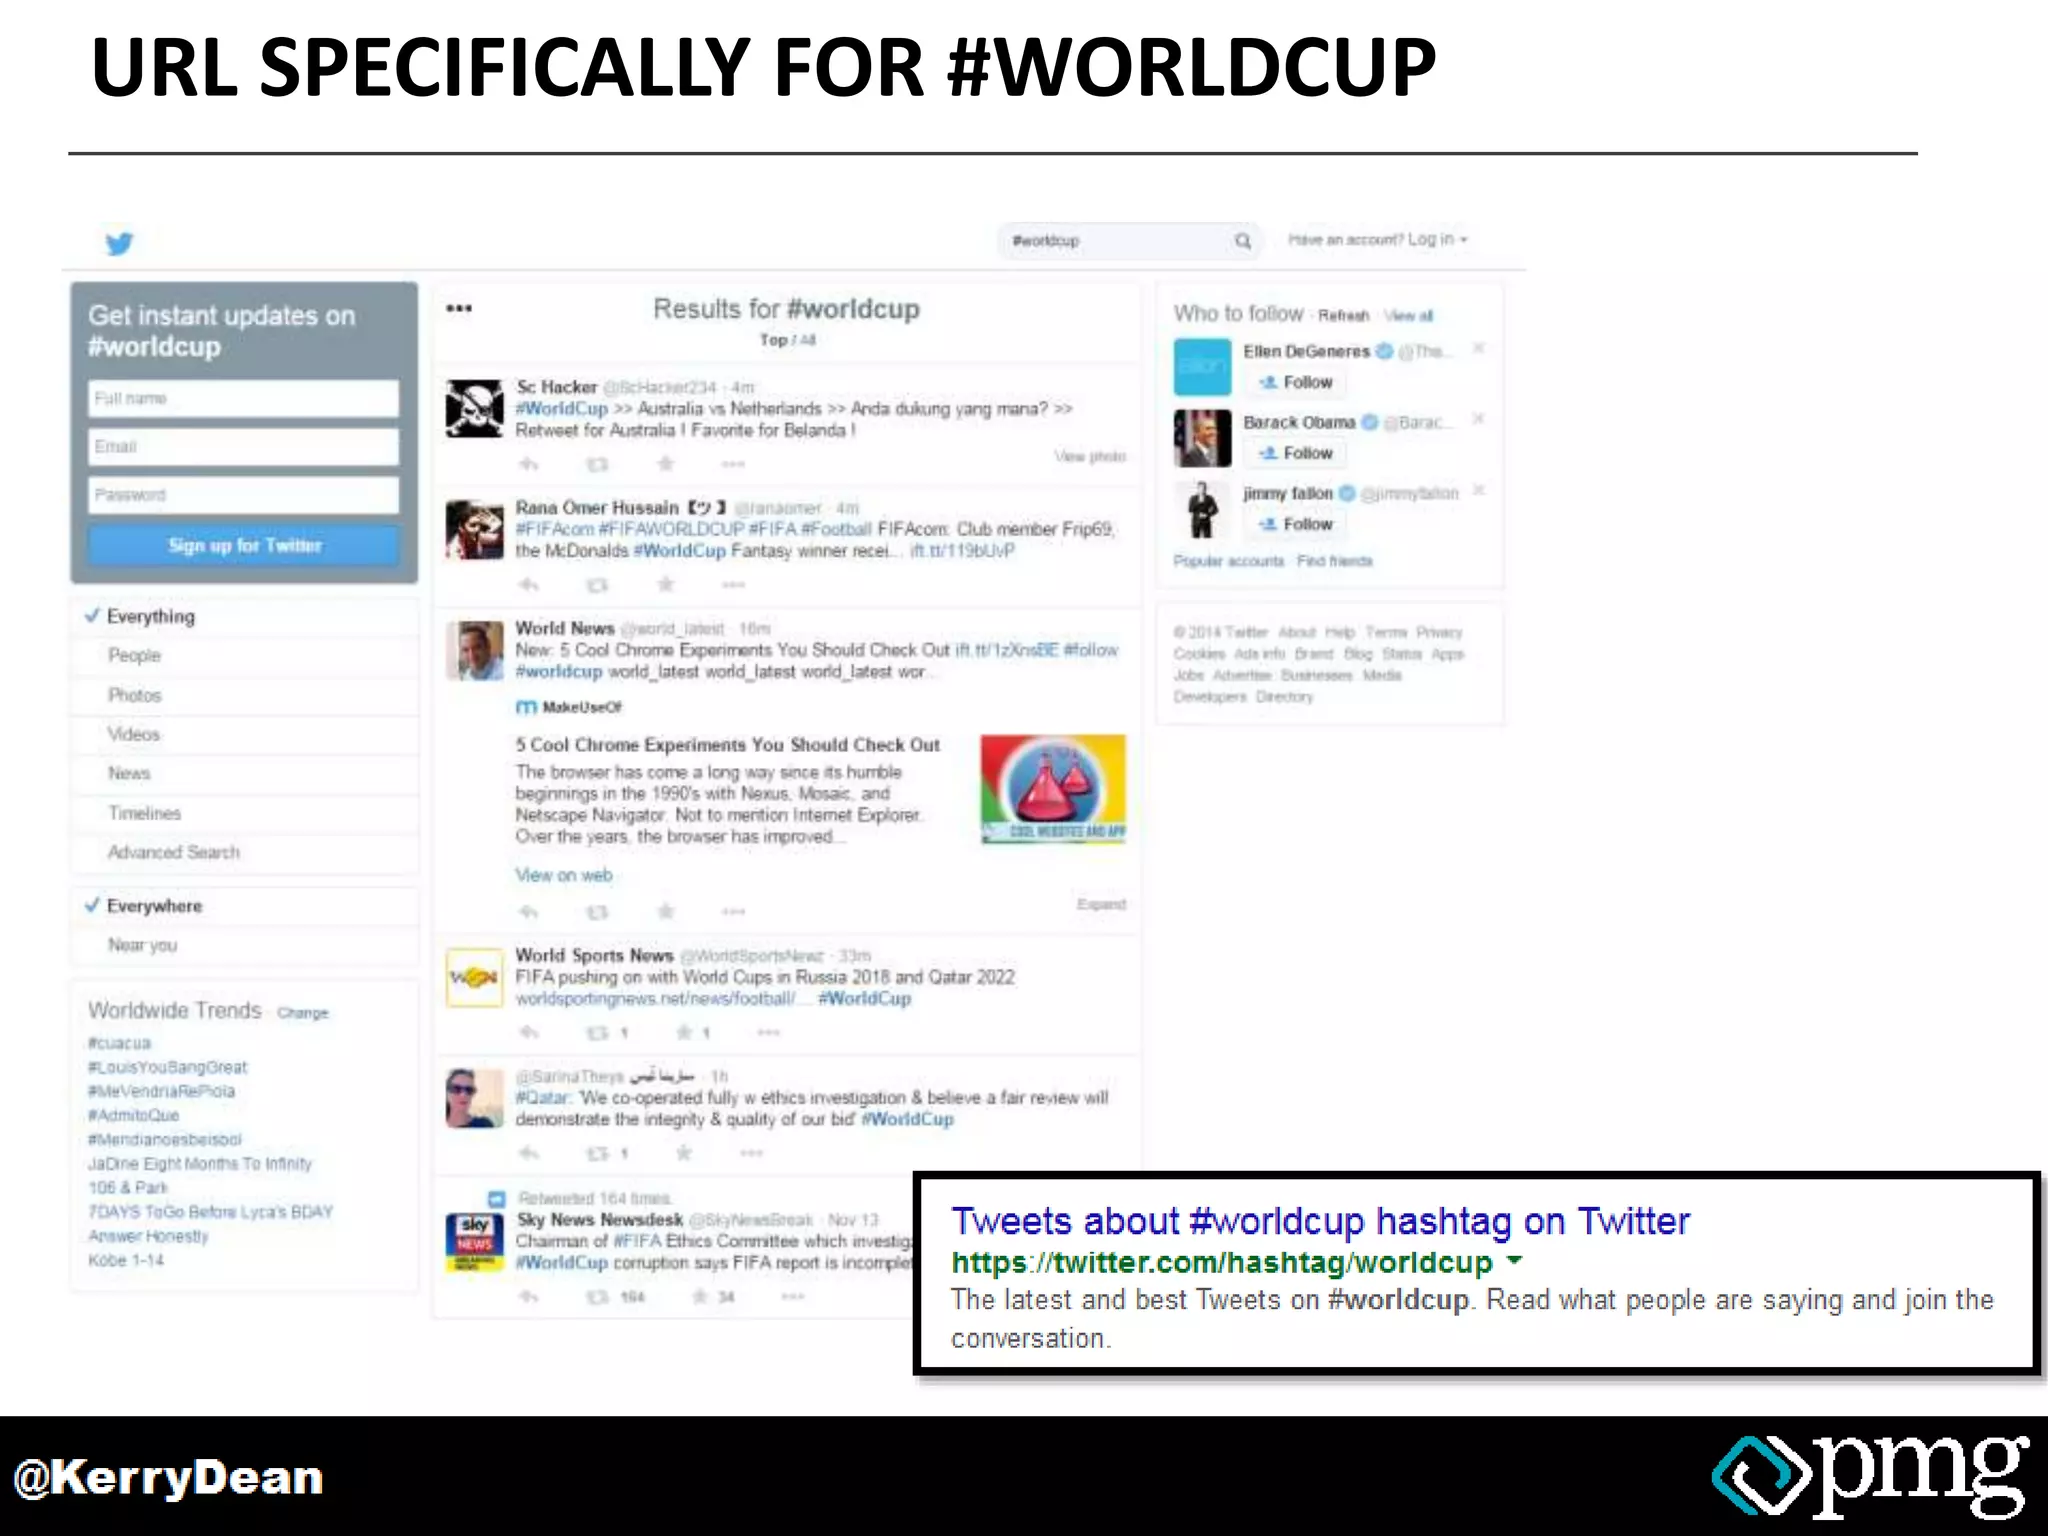This screenshot has height=1536, width=2048.
Task: Open the World Sports News avatar
Action: [474, 977]
